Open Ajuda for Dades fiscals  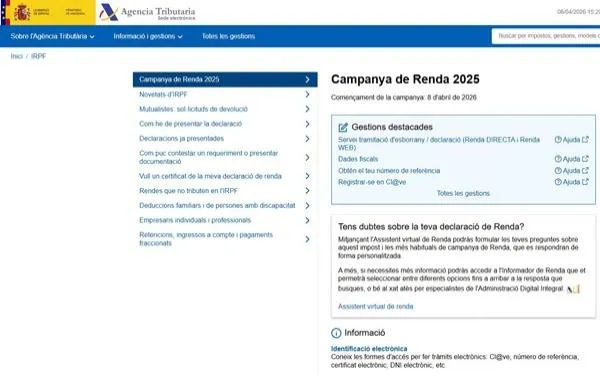[x=571, y=159]
